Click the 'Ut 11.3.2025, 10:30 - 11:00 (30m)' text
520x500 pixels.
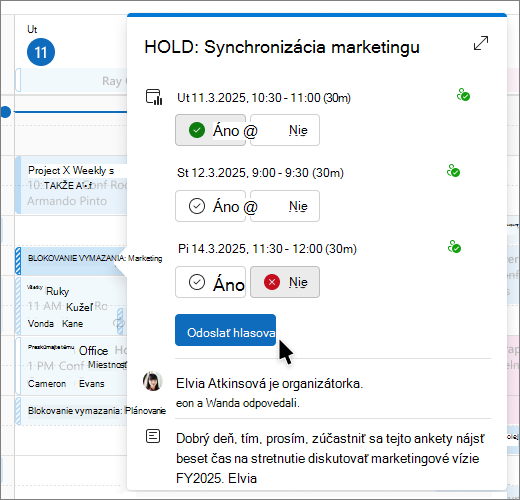click(x=264, y=98)
